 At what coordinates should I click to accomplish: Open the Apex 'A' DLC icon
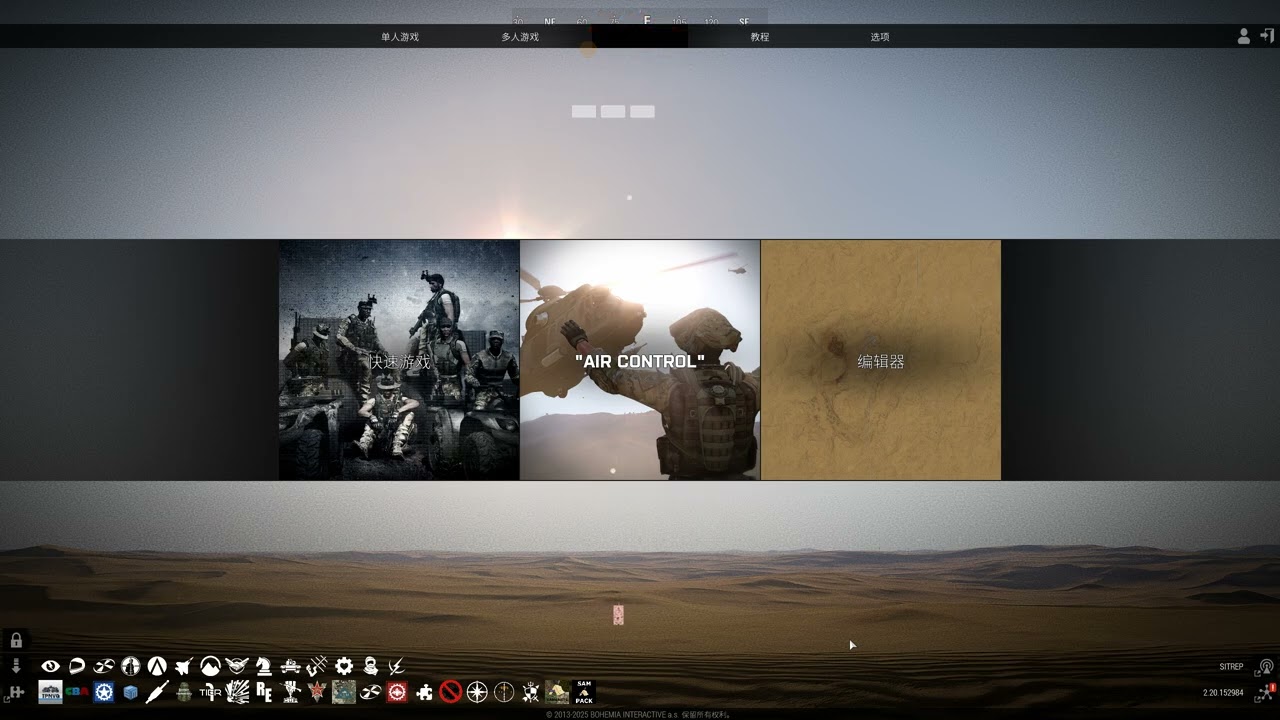[157, 666]
